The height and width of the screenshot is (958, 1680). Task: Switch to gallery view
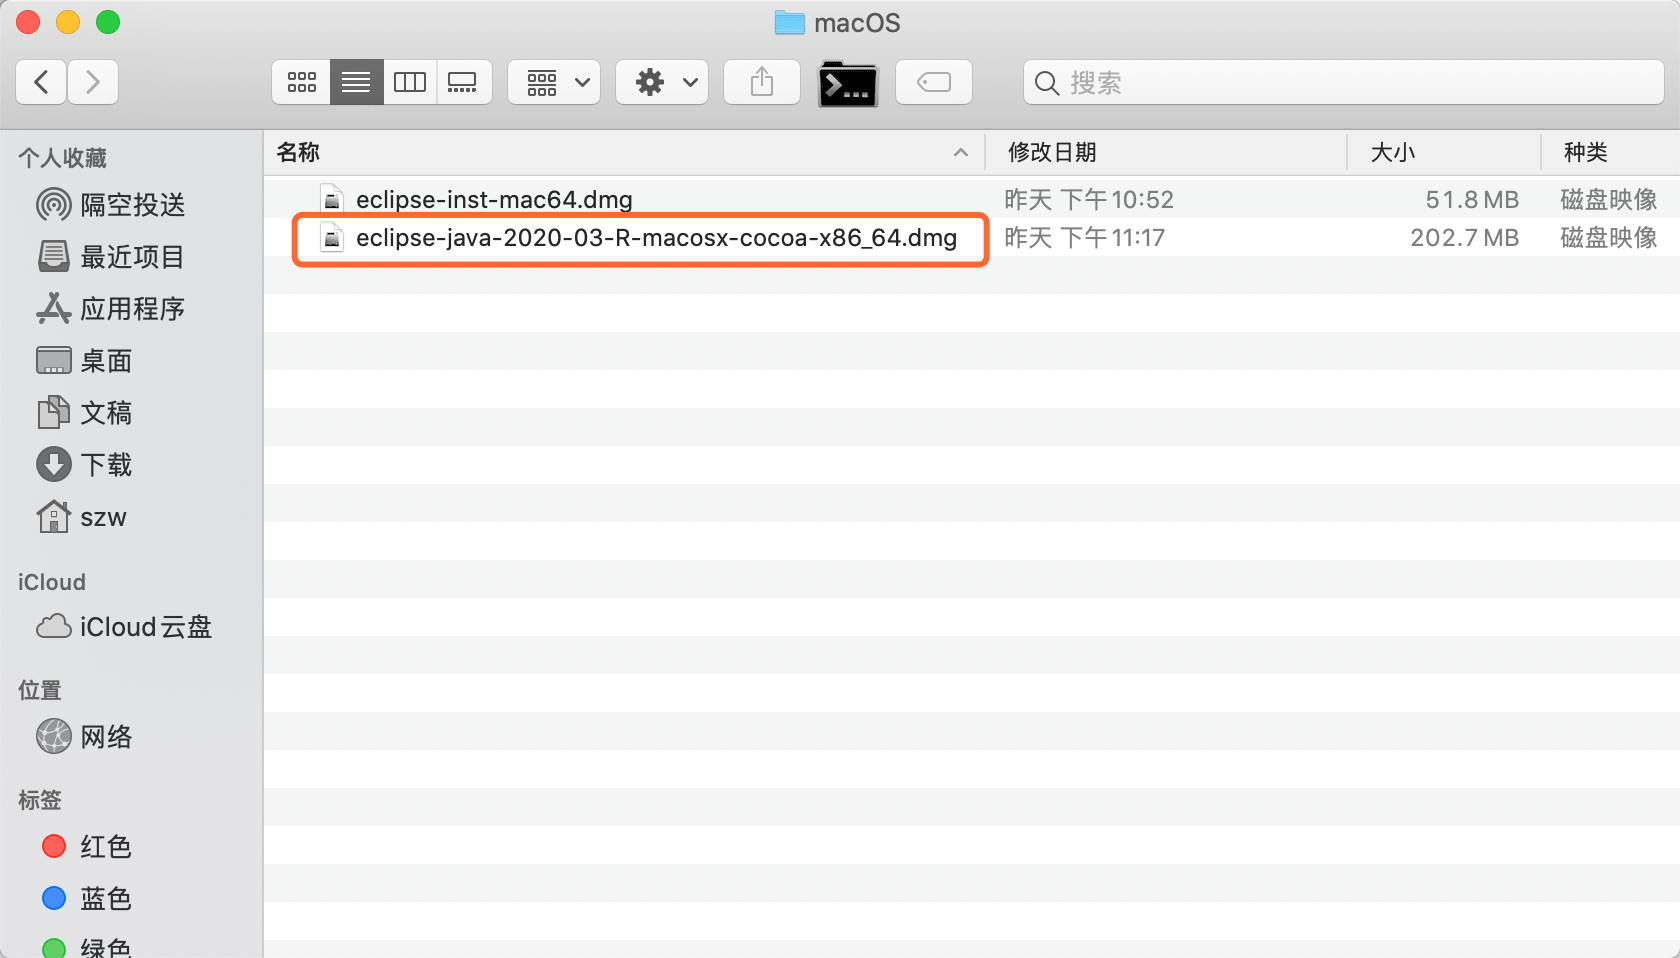[x=463, y=82]
